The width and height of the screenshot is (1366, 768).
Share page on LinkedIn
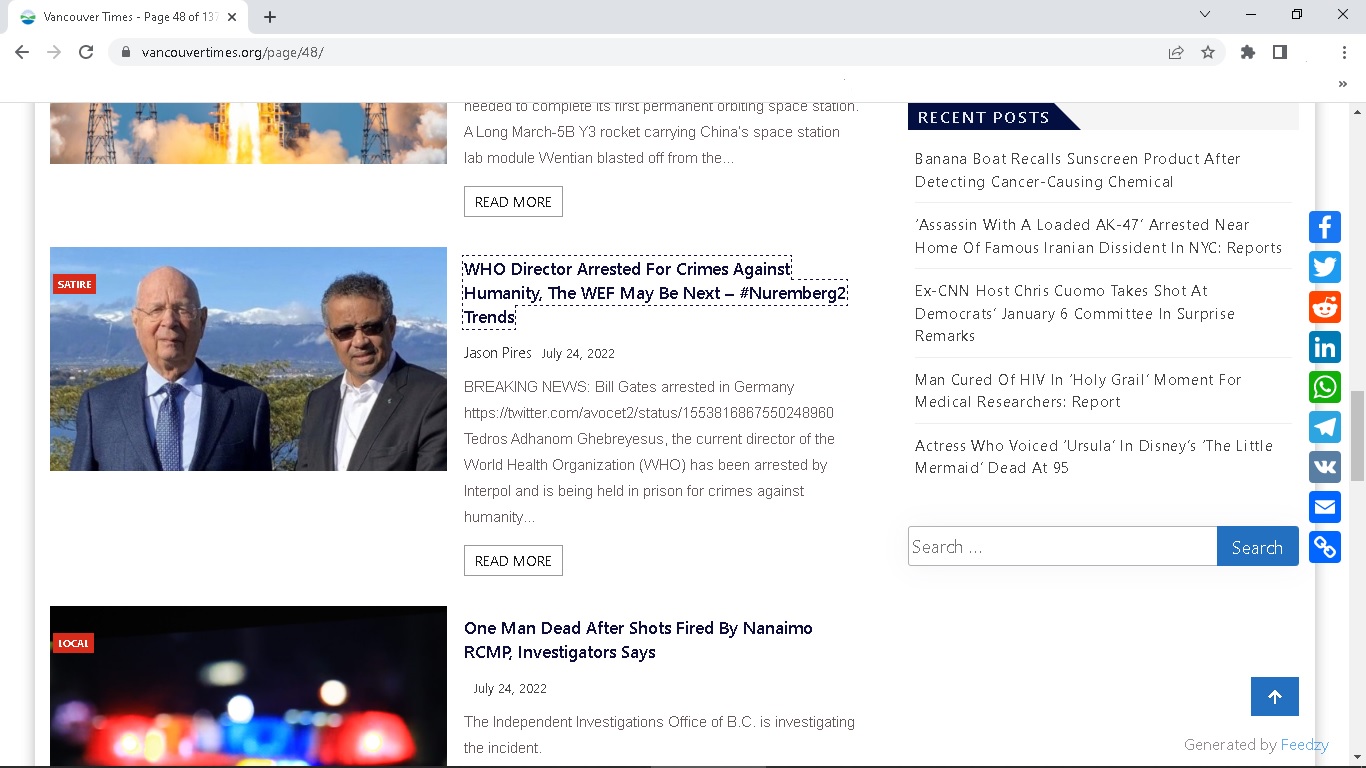[x=1325, y=347]
